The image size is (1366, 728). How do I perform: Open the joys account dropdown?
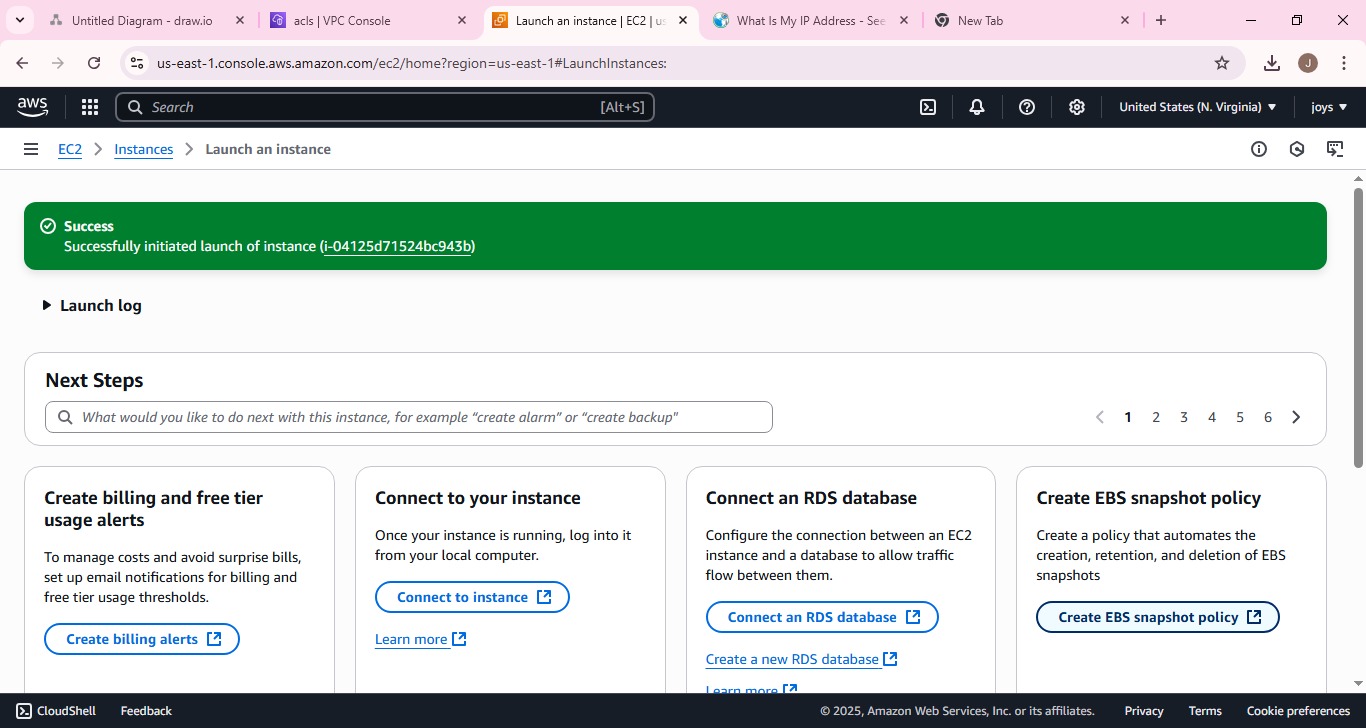[1329, 107]
